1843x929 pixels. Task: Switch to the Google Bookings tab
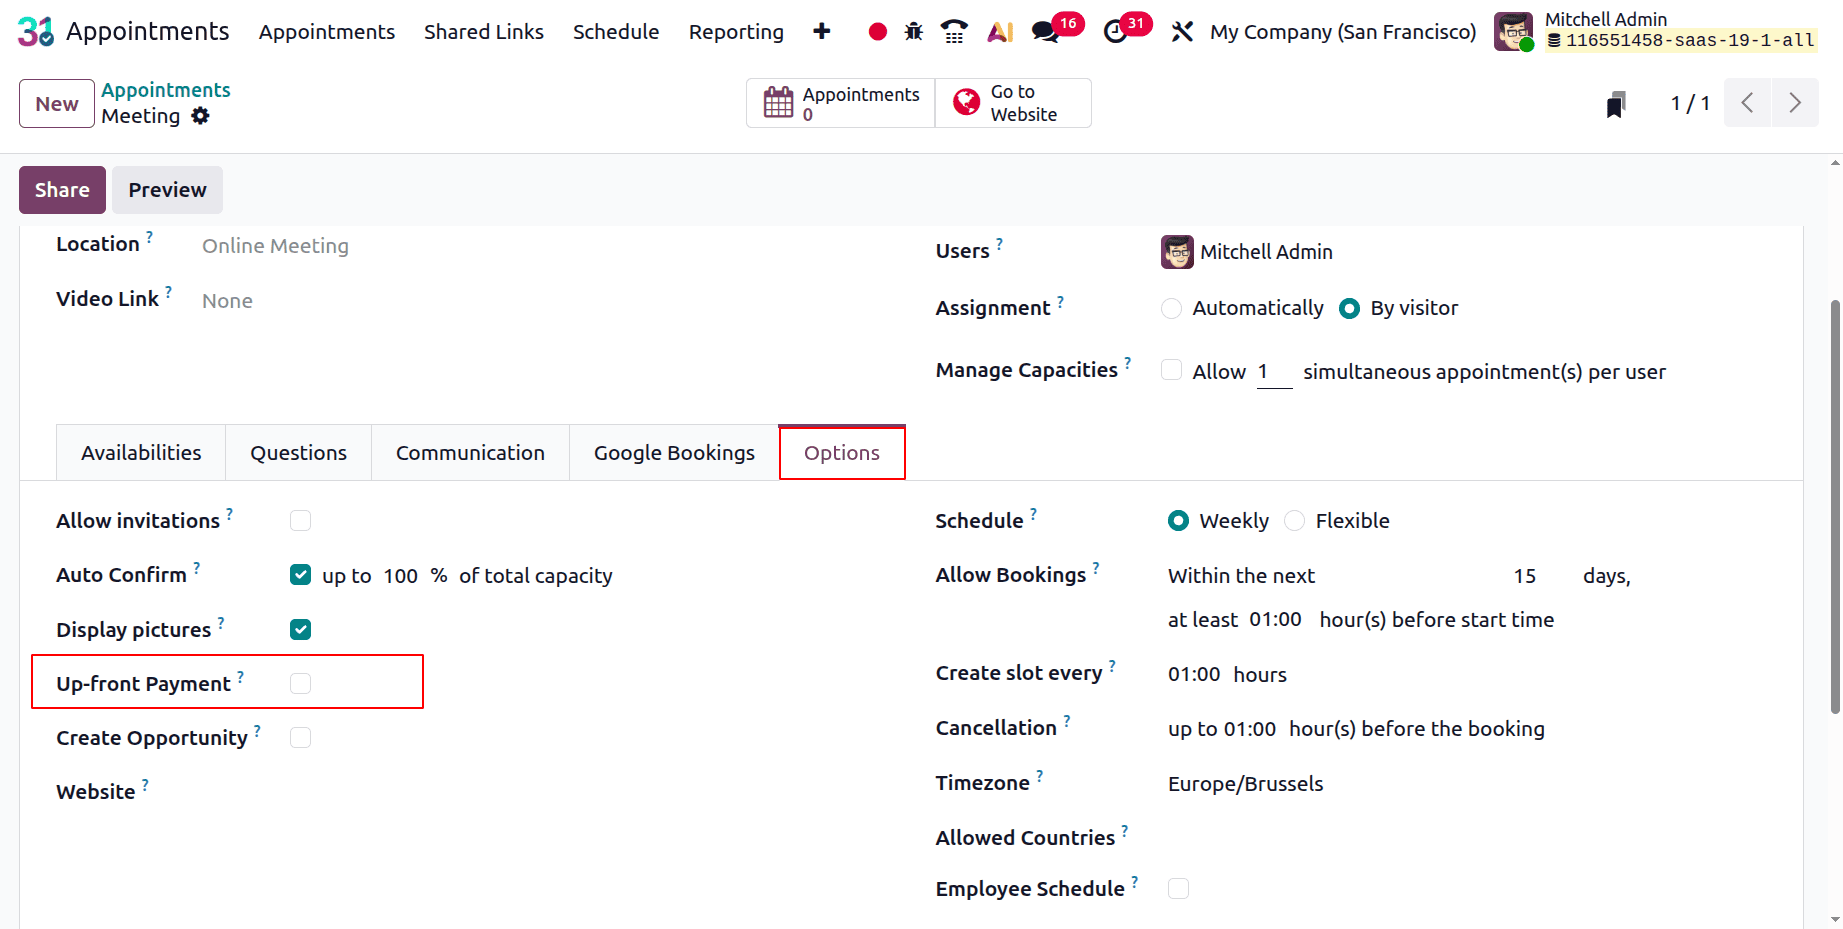674,453
